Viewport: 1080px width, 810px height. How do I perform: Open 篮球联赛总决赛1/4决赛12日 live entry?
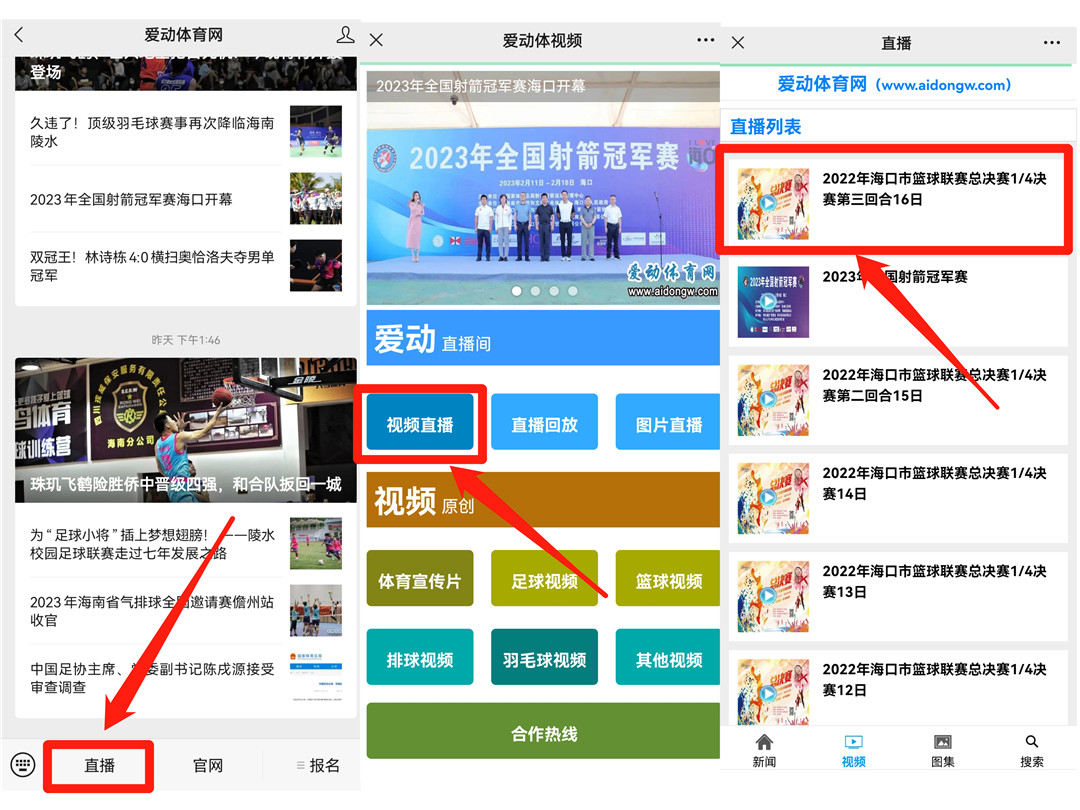click(897, 687)
